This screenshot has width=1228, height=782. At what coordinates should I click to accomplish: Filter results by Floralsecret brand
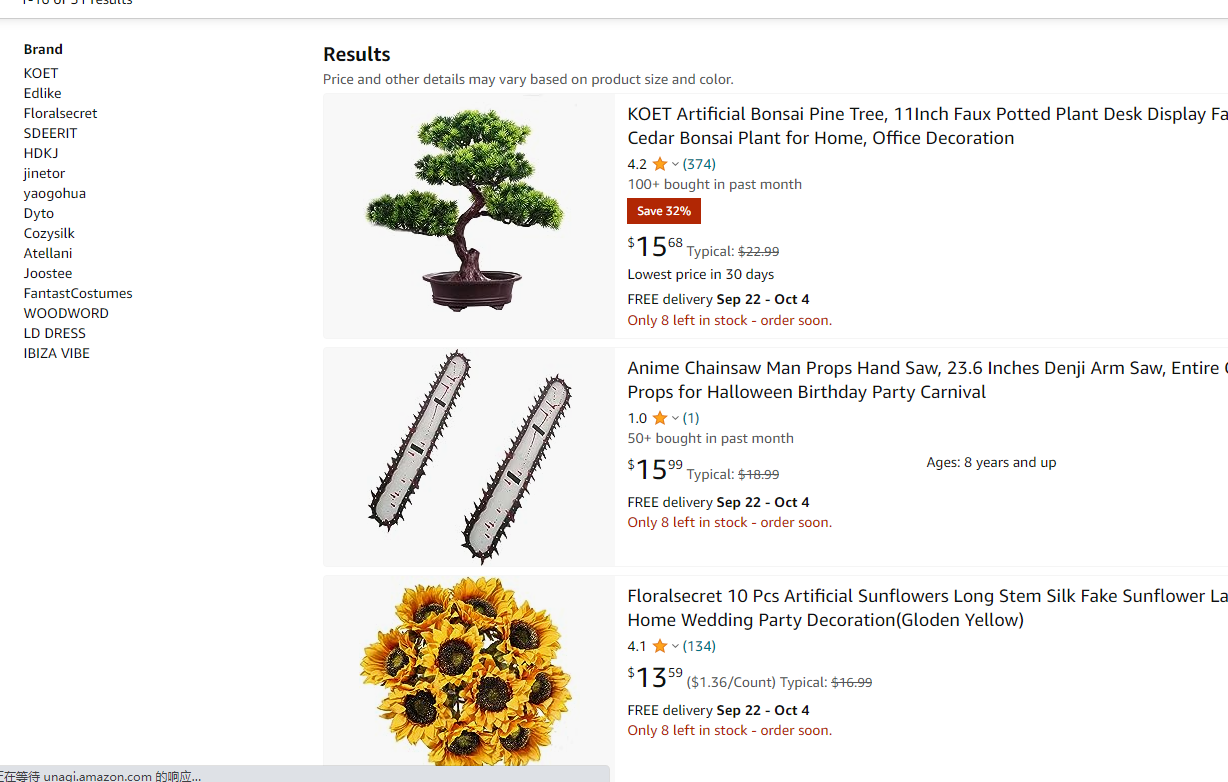(60, 113)
